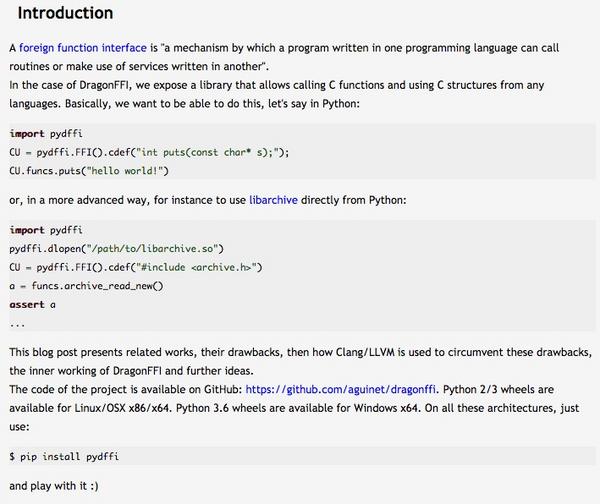Click the sentence starting 'This blog post presents'
This screenshot has width=600, height=504.
[x=300, y=361]
